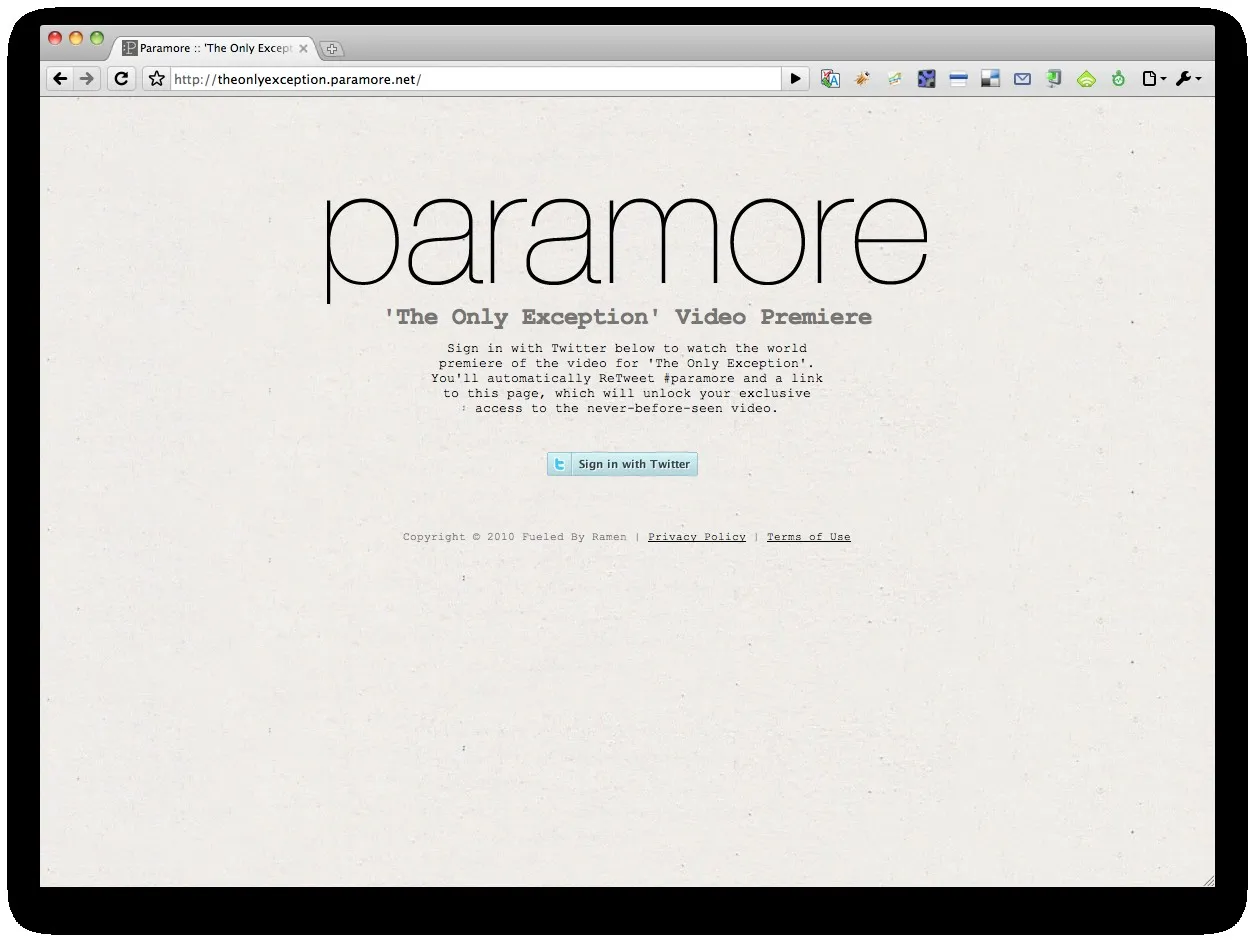Sign in with Twitter

click(x=622, y=464)
